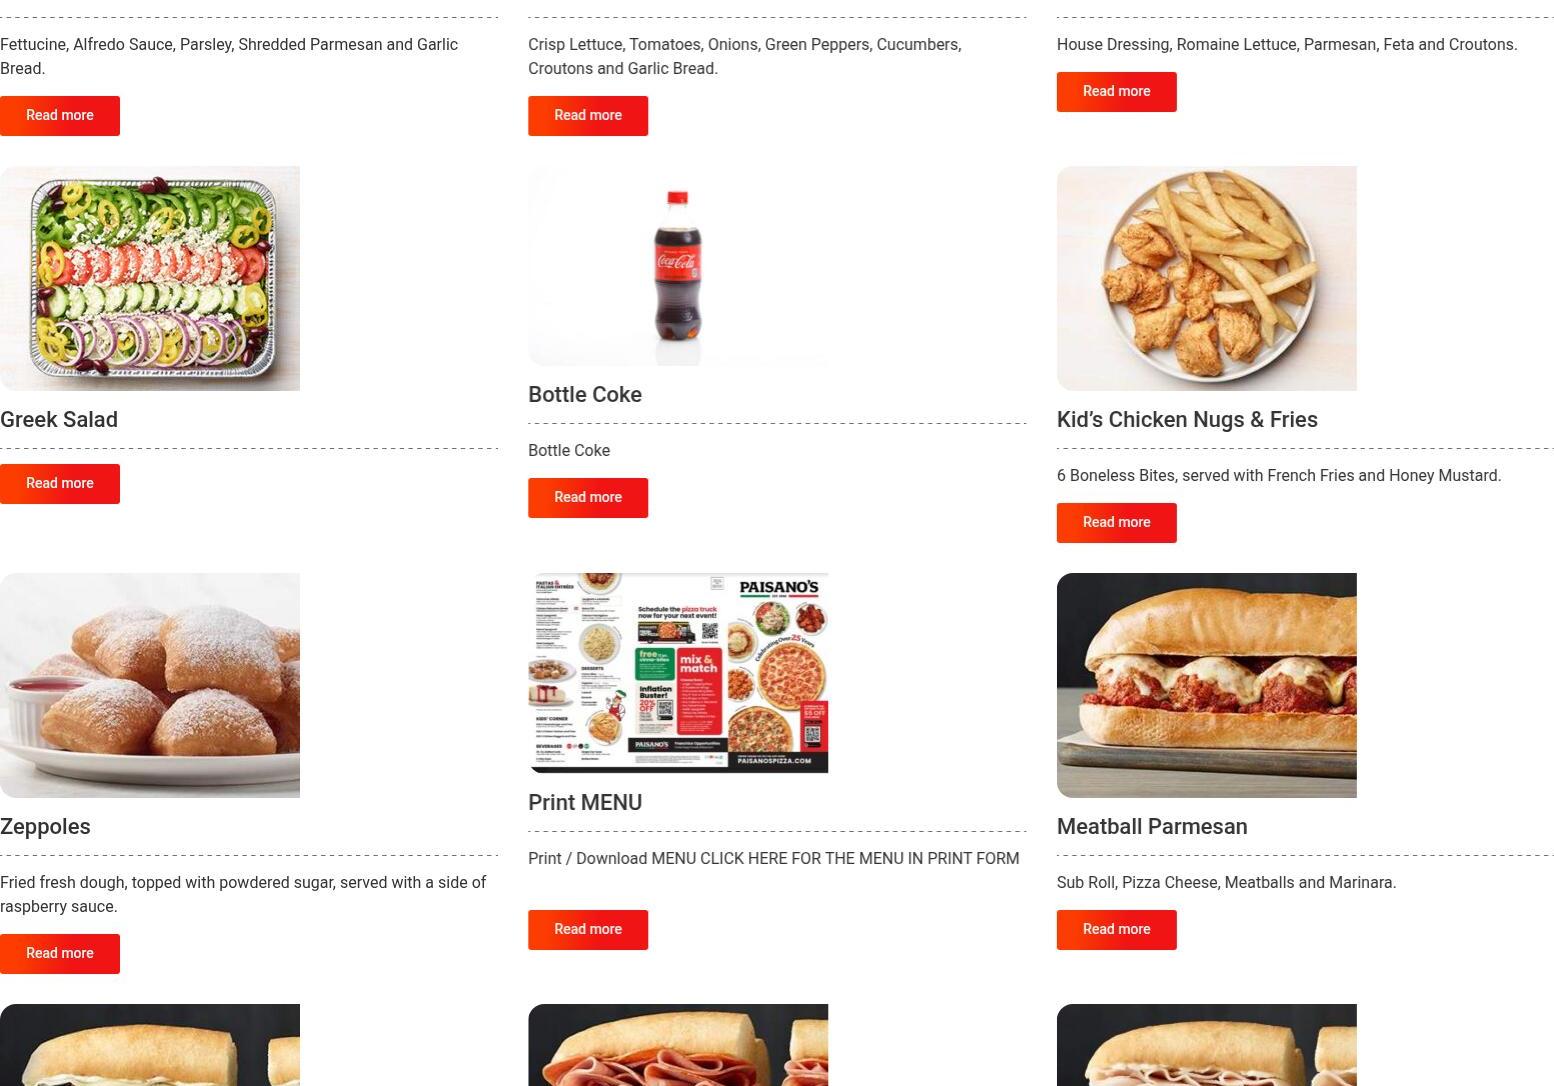Open the Bottle Coke heading link

point(585,395)
